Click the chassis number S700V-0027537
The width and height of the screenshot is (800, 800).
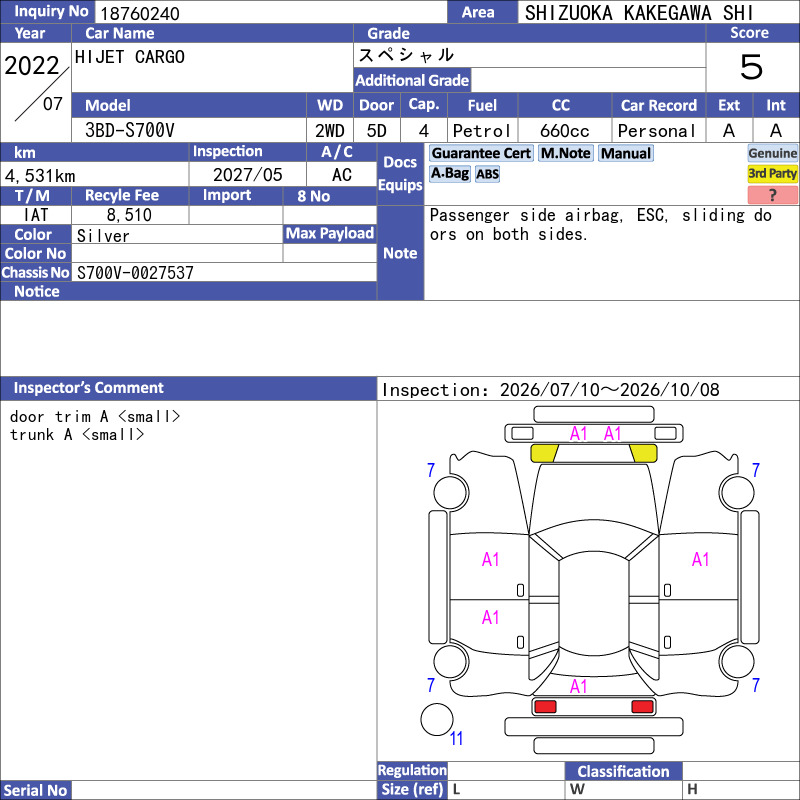[x=135, y=272]
